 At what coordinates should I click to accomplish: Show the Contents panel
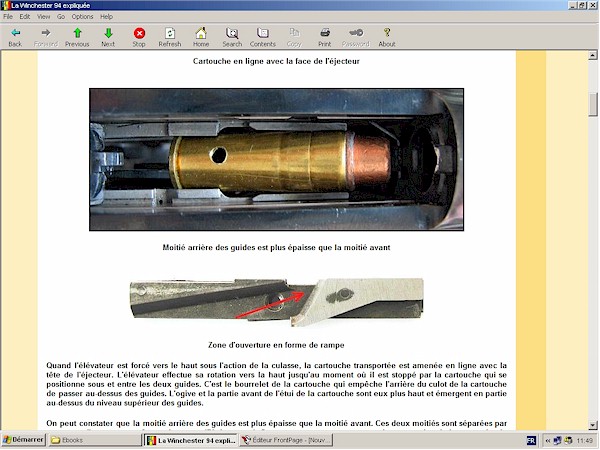263,37
